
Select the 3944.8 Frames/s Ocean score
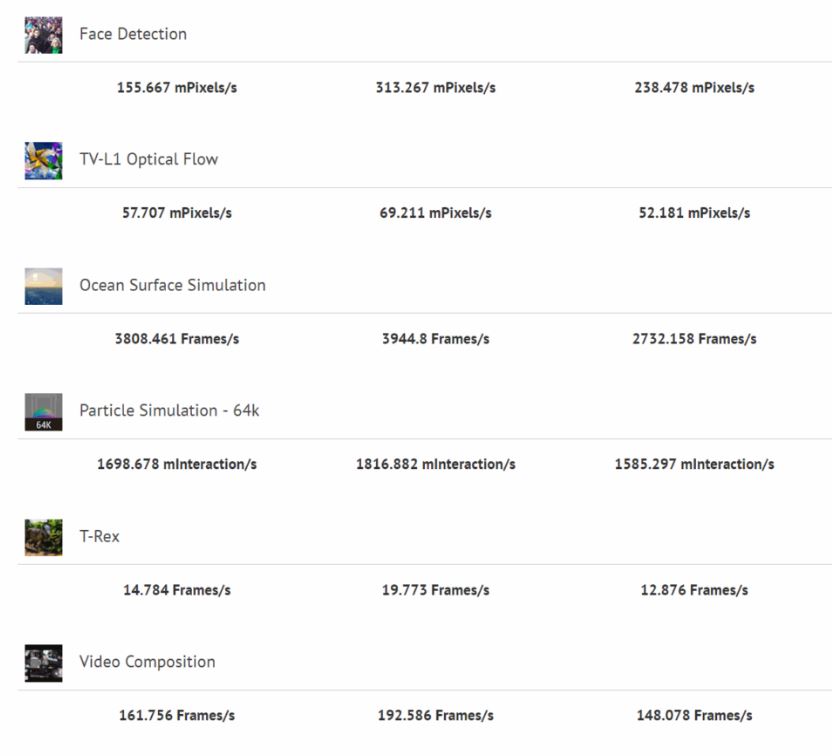(x=435, y=339)
